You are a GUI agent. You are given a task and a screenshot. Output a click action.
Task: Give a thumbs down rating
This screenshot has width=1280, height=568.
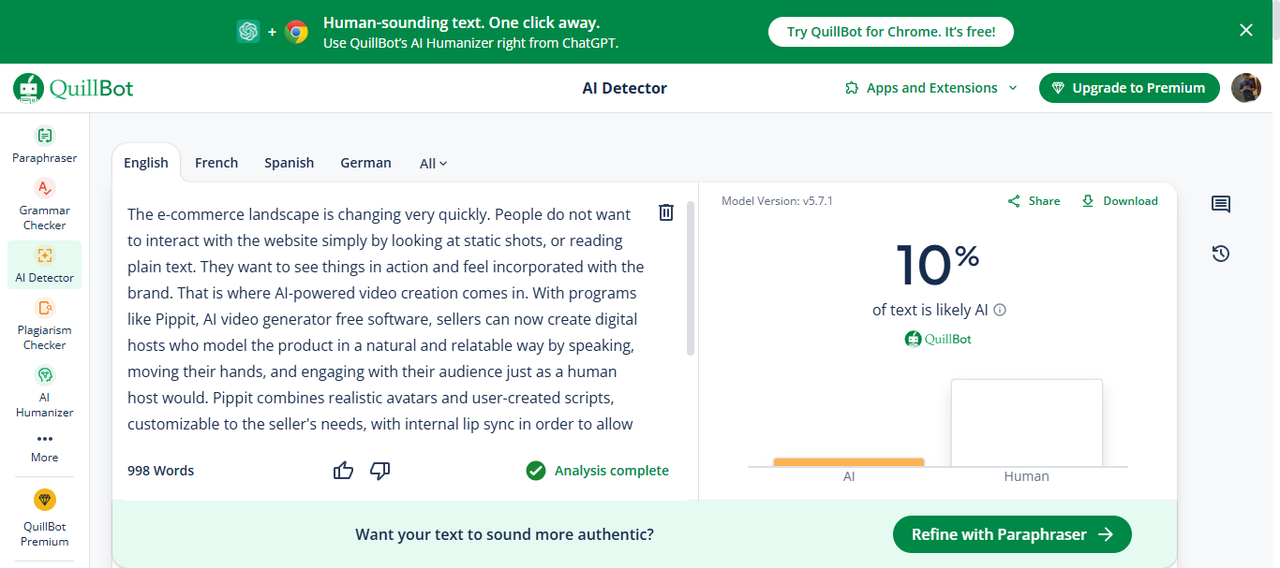pos(380,470)
